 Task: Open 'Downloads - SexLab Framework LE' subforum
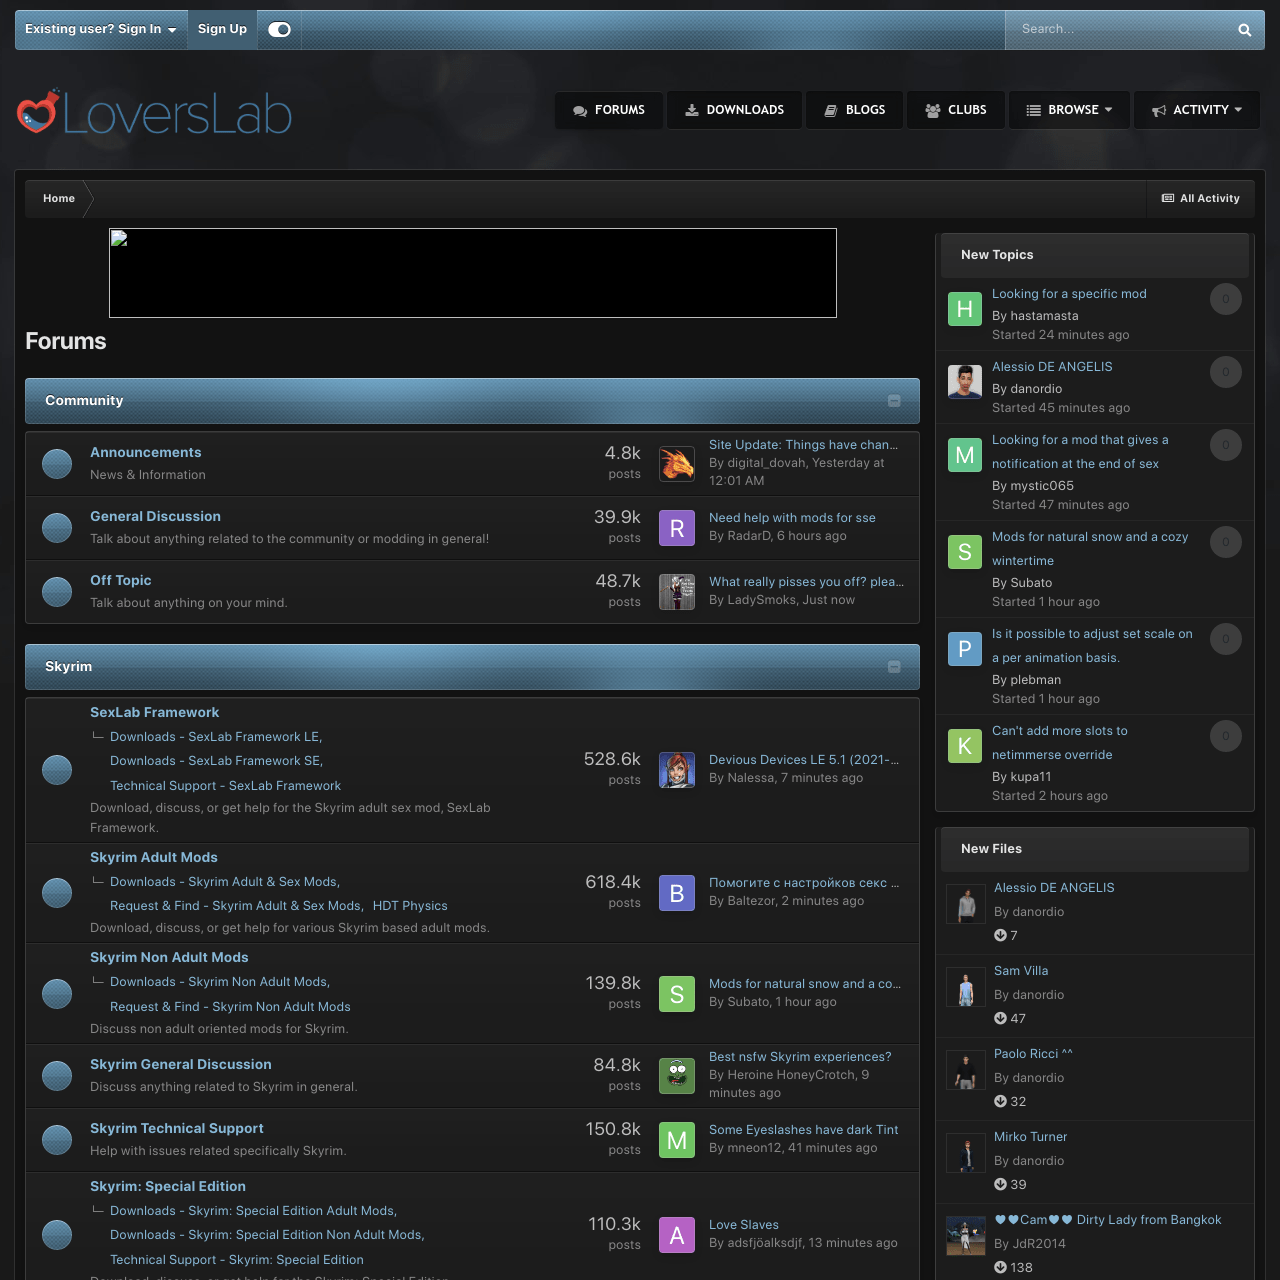[x=215, y=737]
